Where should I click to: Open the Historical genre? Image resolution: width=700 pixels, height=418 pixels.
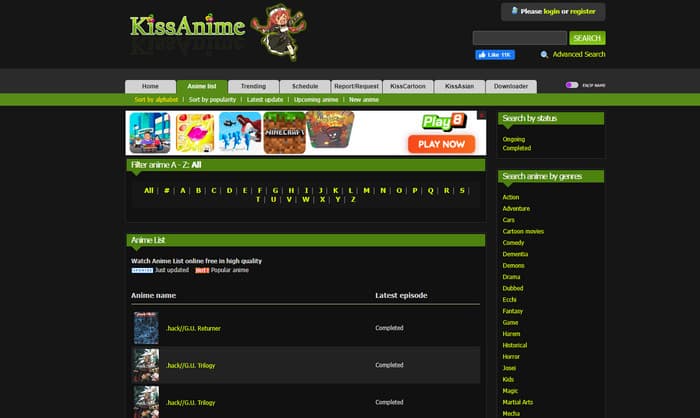[515, 345]
